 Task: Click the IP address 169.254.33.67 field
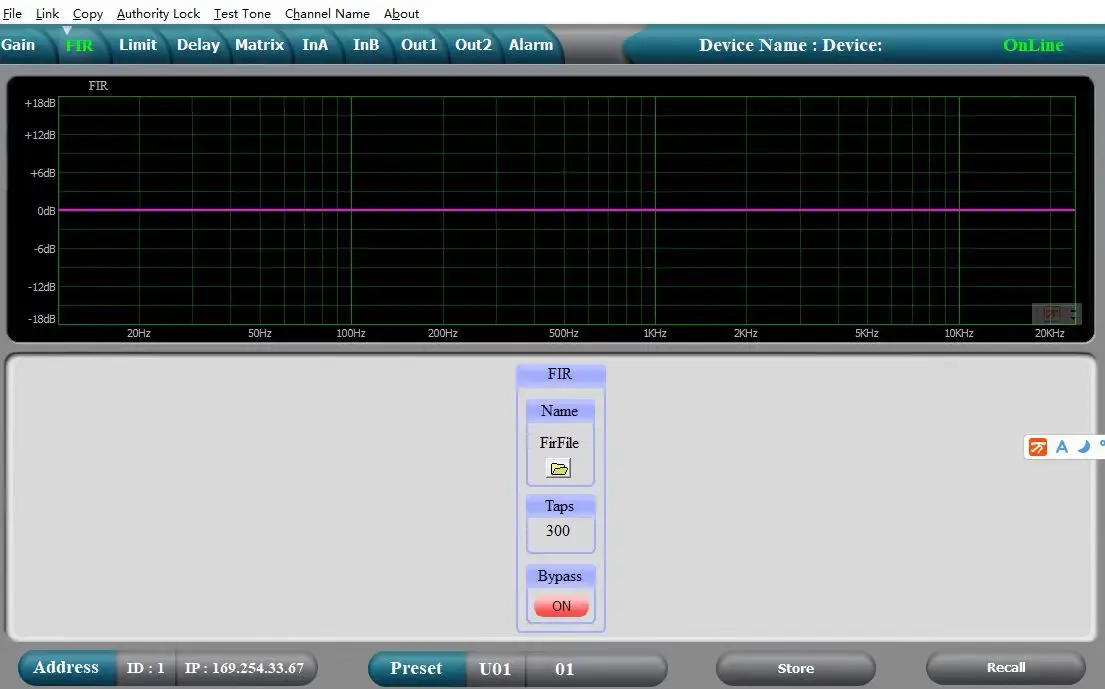[244, 668]
